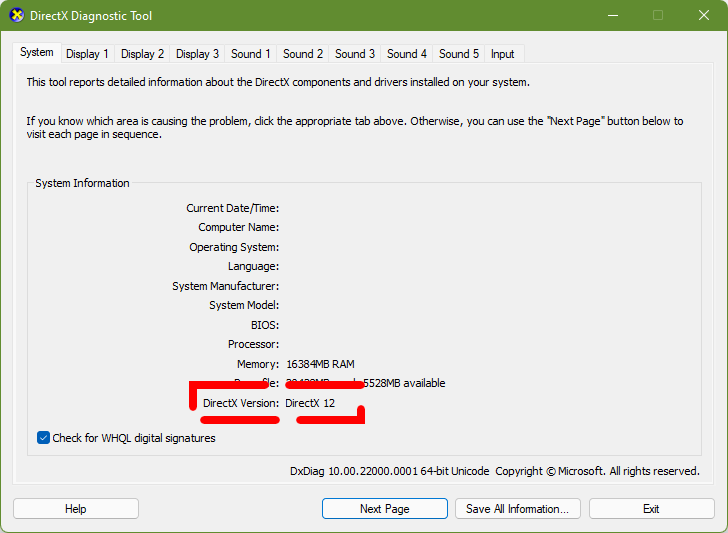Click the 'System Manufacturer:' label
This screenshot has height=533, width=728.
tap(226, 286)
